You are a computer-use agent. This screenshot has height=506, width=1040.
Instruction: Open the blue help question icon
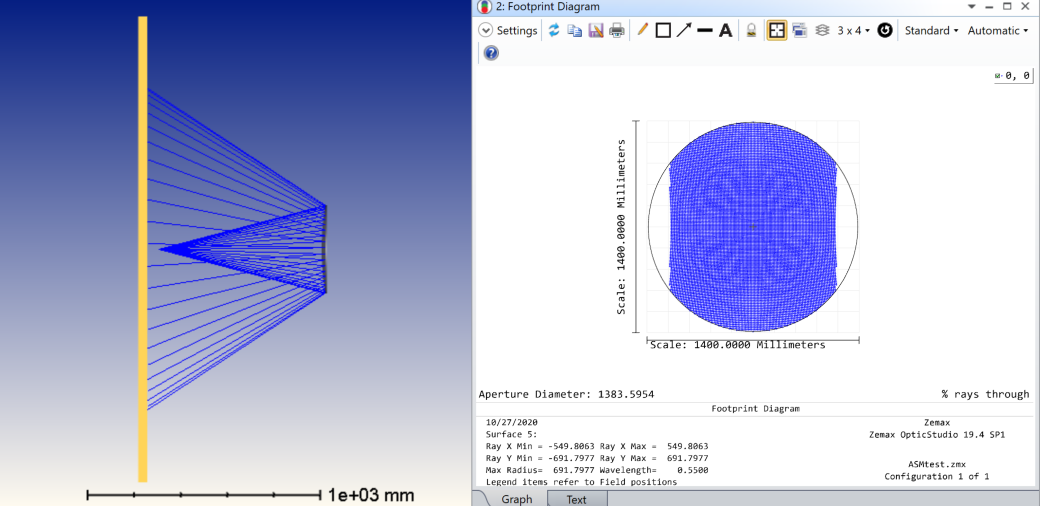491,53
